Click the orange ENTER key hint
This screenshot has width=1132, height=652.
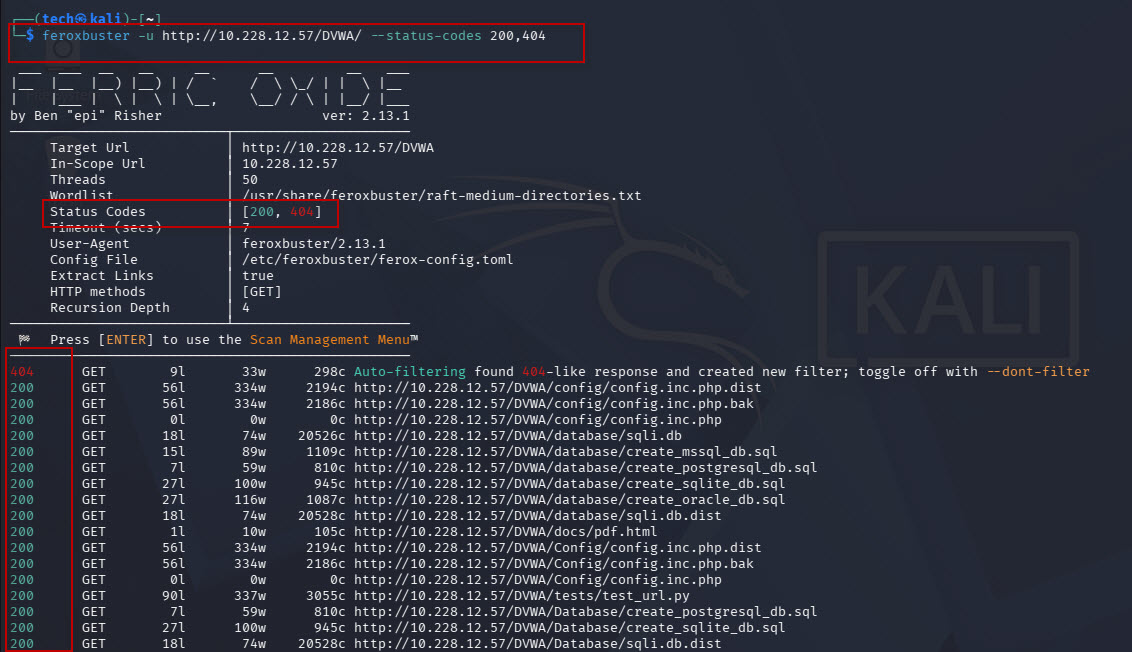(x=126, y=339)
